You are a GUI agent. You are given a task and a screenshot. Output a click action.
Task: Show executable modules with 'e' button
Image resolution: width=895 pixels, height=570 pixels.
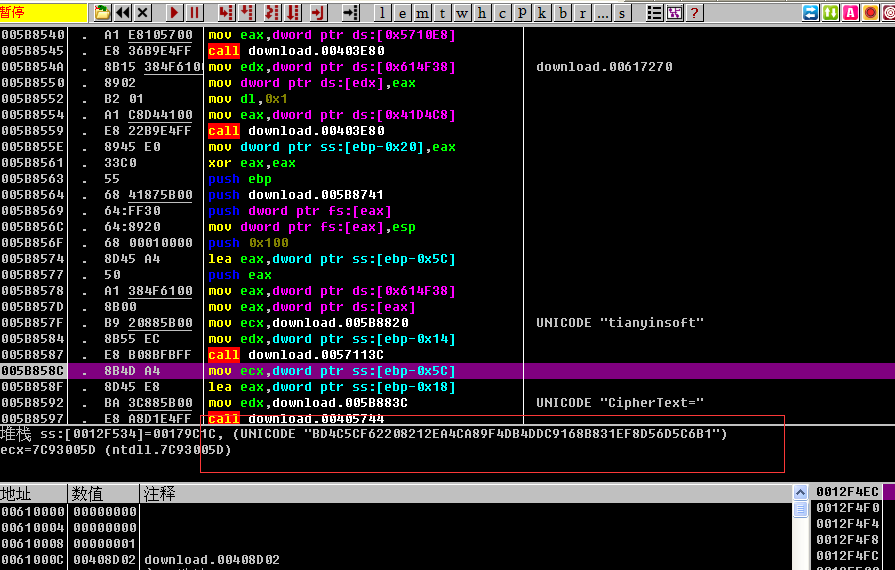click(403, 13)
